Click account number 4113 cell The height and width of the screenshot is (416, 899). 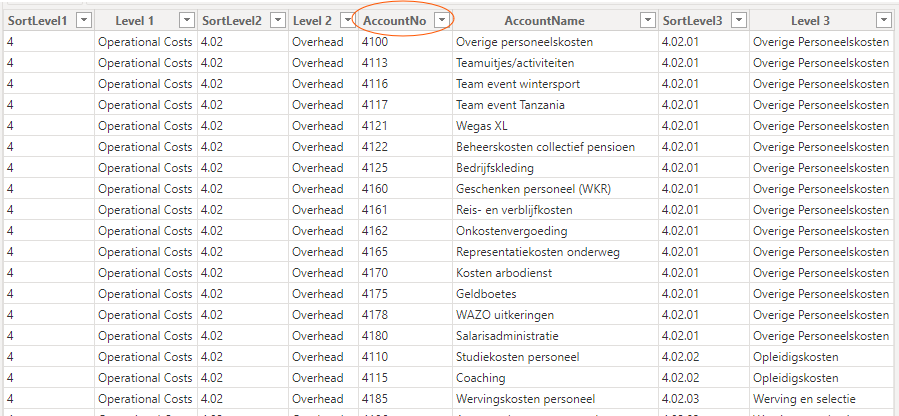click(x=405, y=63)
